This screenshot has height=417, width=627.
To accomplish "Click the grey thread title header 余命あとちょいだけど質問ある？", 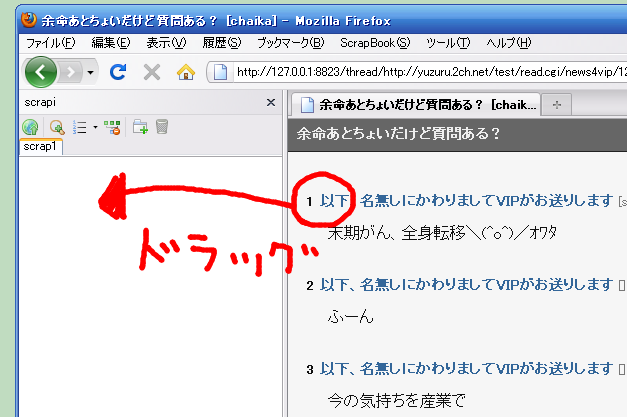I will [x=398, y=134].
